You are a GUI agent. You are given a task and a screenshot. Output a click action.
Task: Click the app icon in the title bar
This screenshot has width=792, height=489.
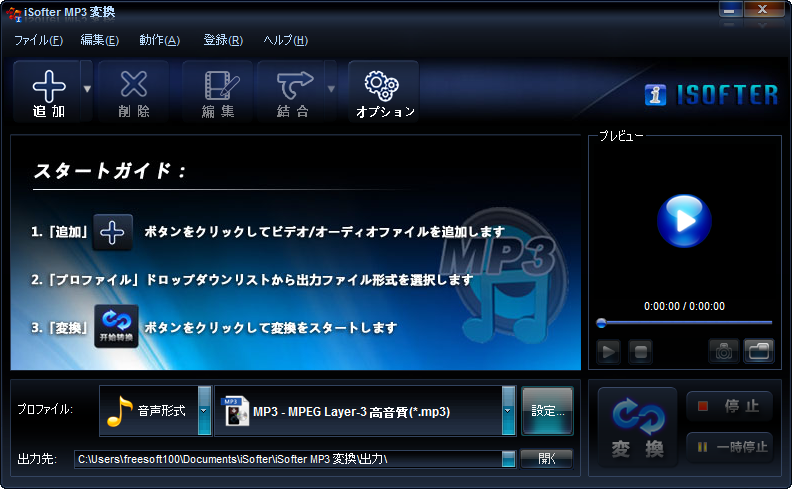pos(14,13)
